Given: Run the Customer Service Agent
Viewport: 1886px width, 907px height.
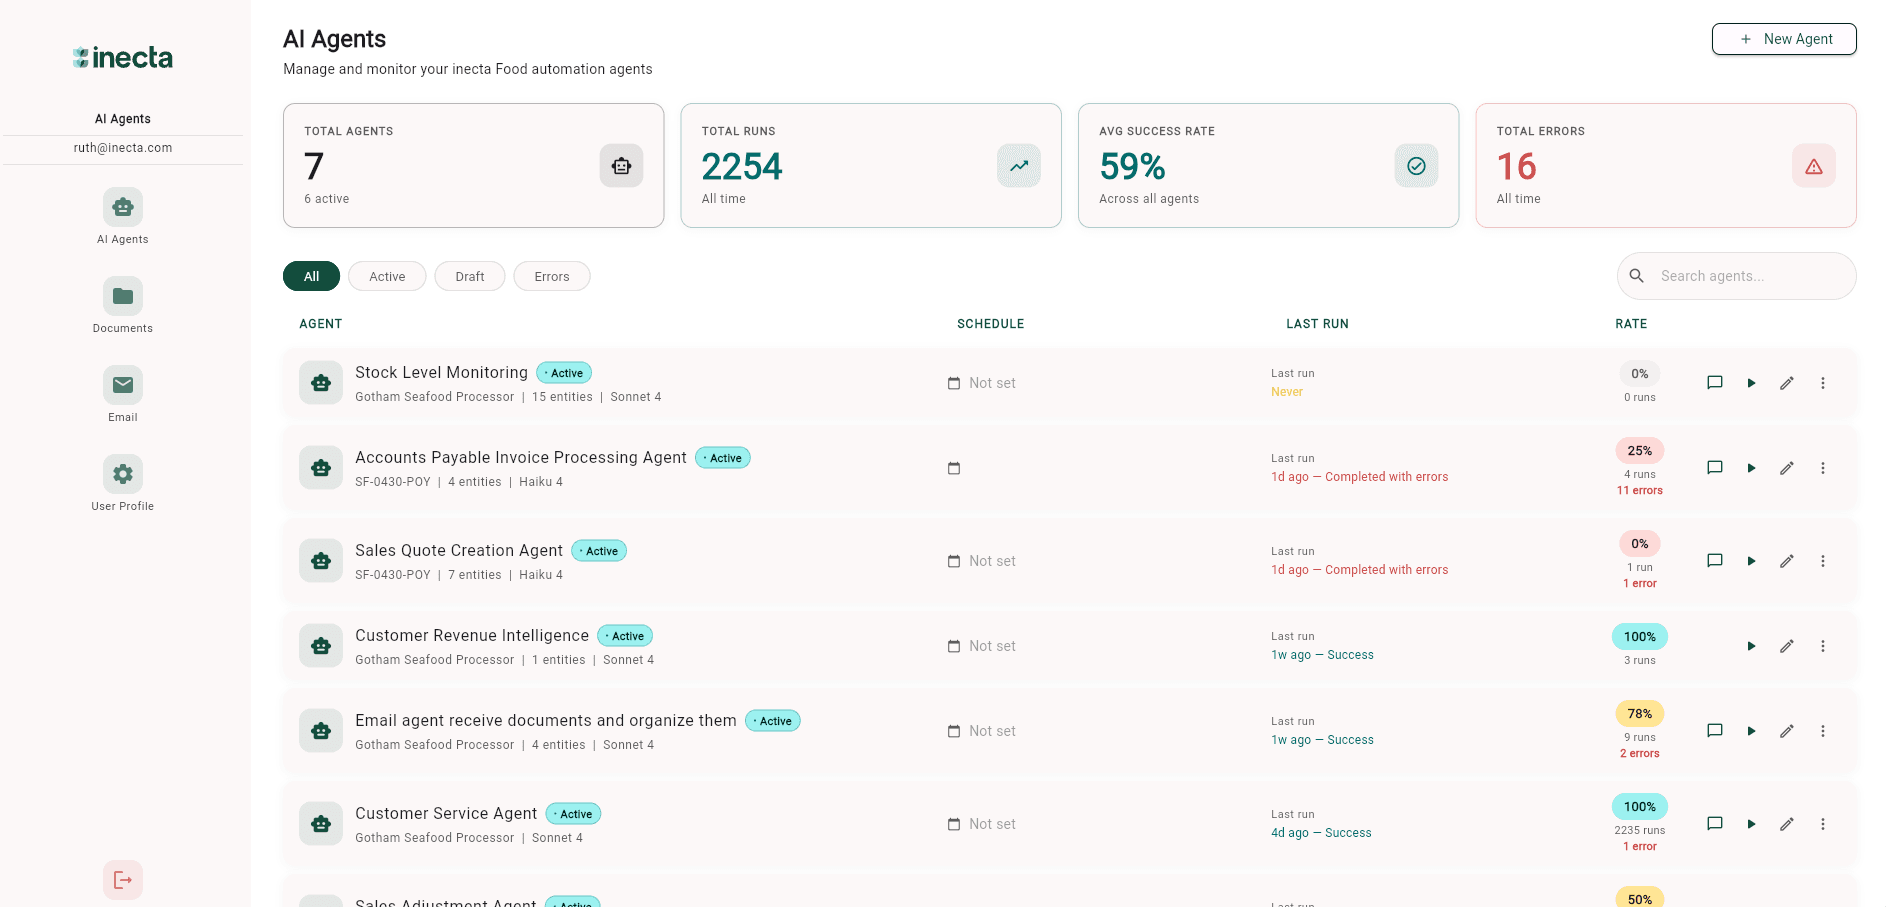Looking at the screenshot, I should coord(1751,824).
